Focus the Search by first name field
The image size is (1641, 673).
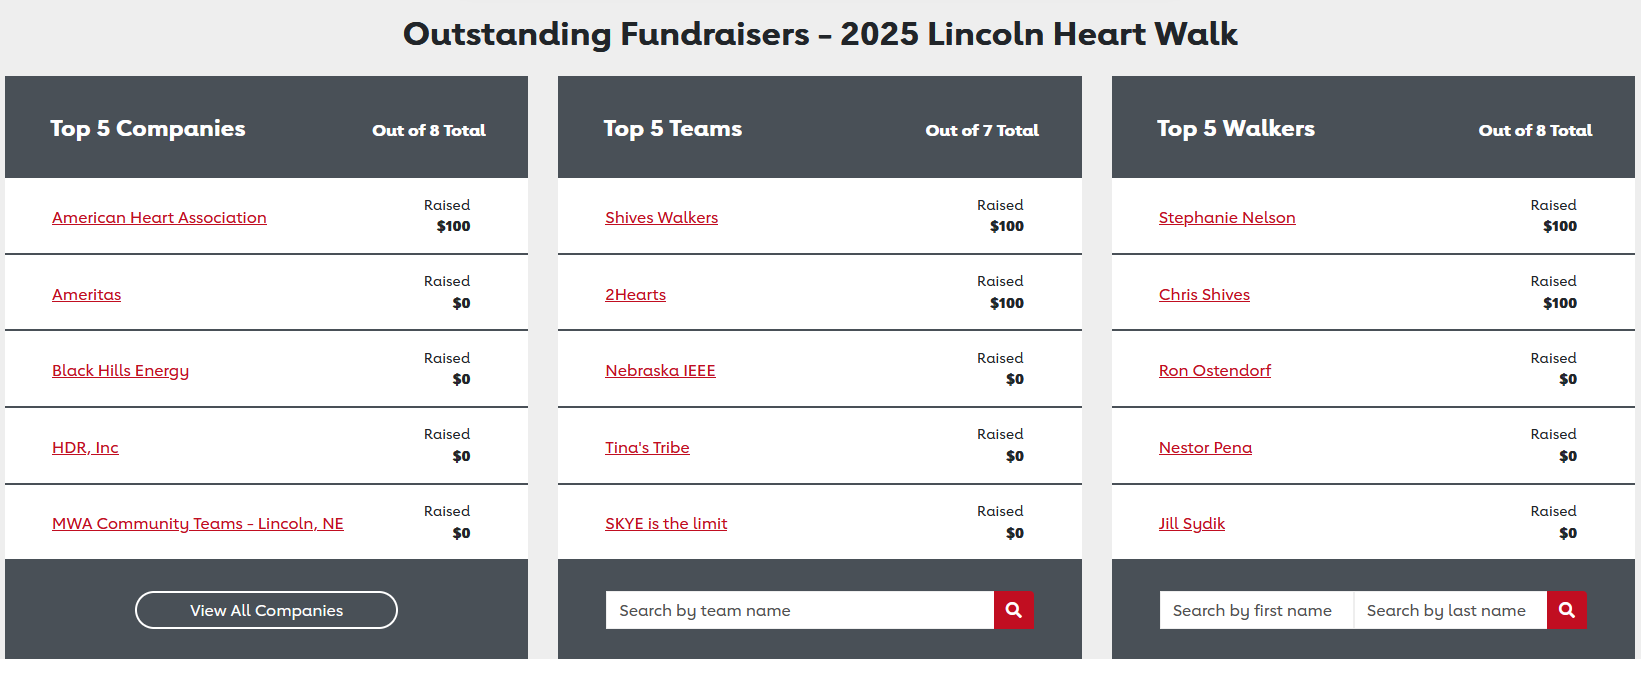[1256, 610]
